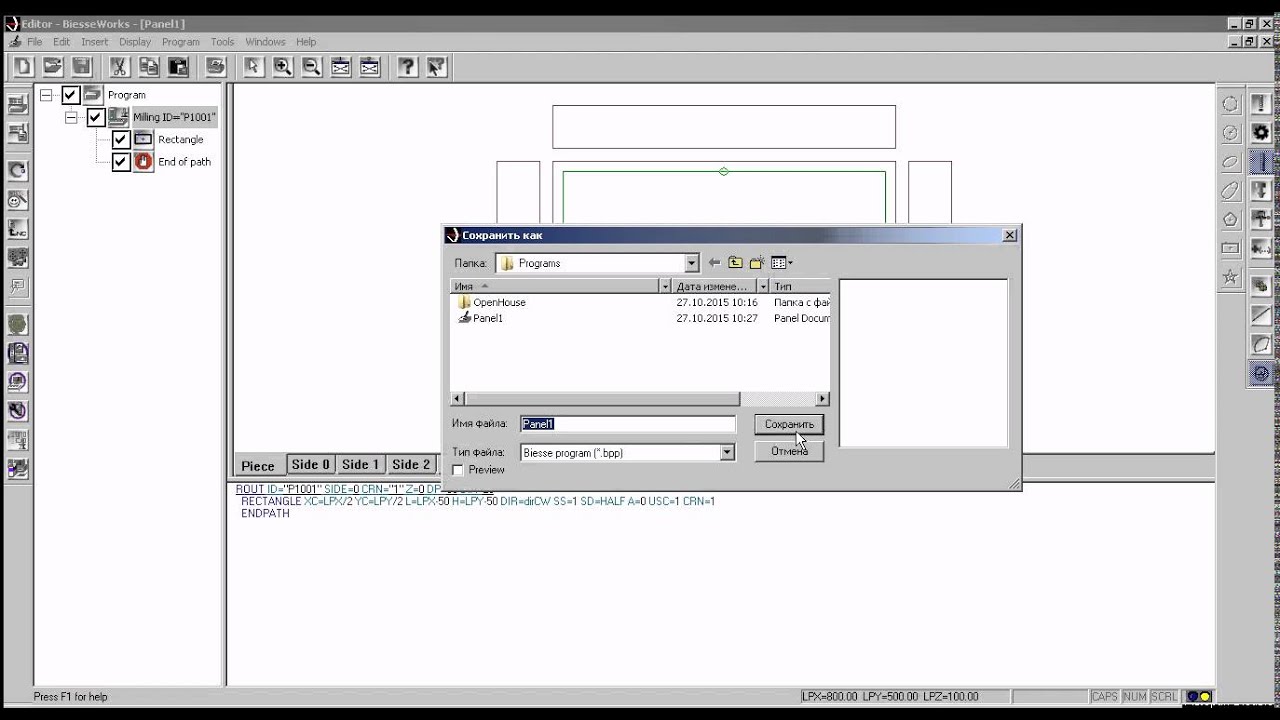Click the question mark Help icon
1280x720 pixels.
coord(407,67)
